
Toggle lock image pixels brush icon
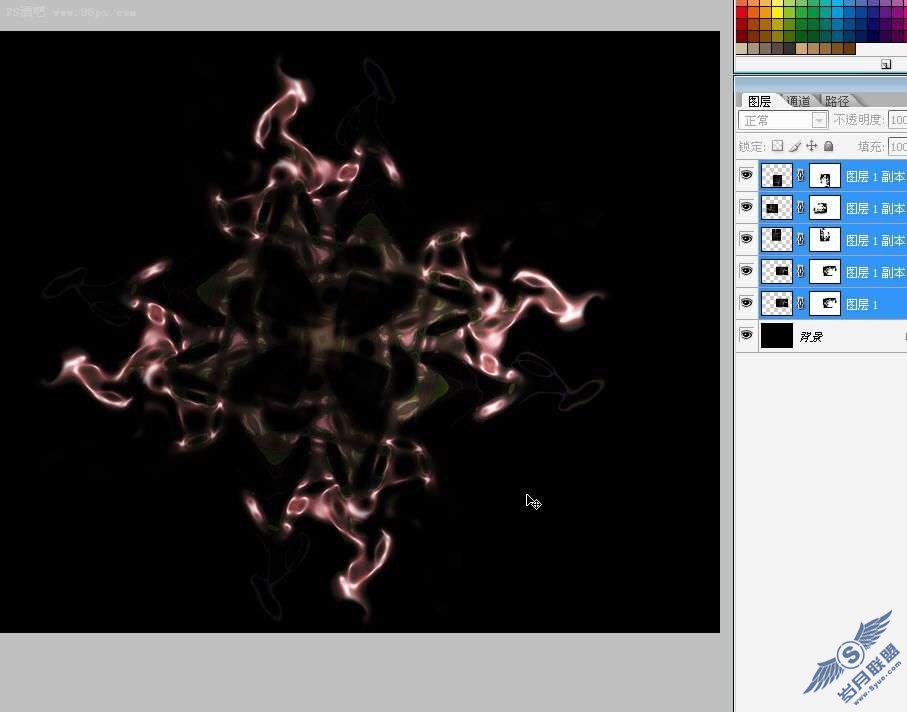pos(795,146)
